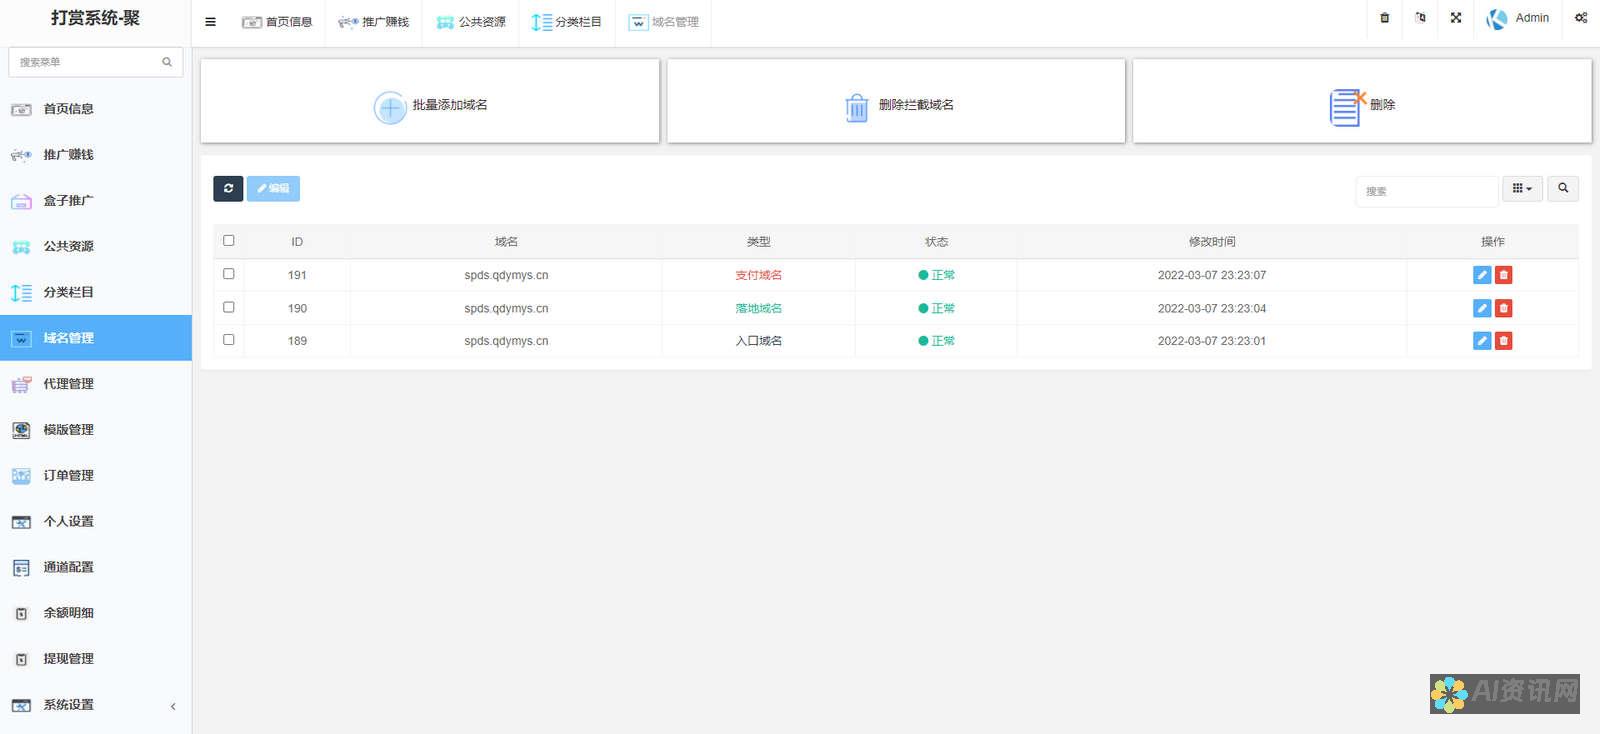The image size is (1600, 734).
Task: Open 个人设置 in the sidebar
Action: pyautogui.click(x=96, y=522)
